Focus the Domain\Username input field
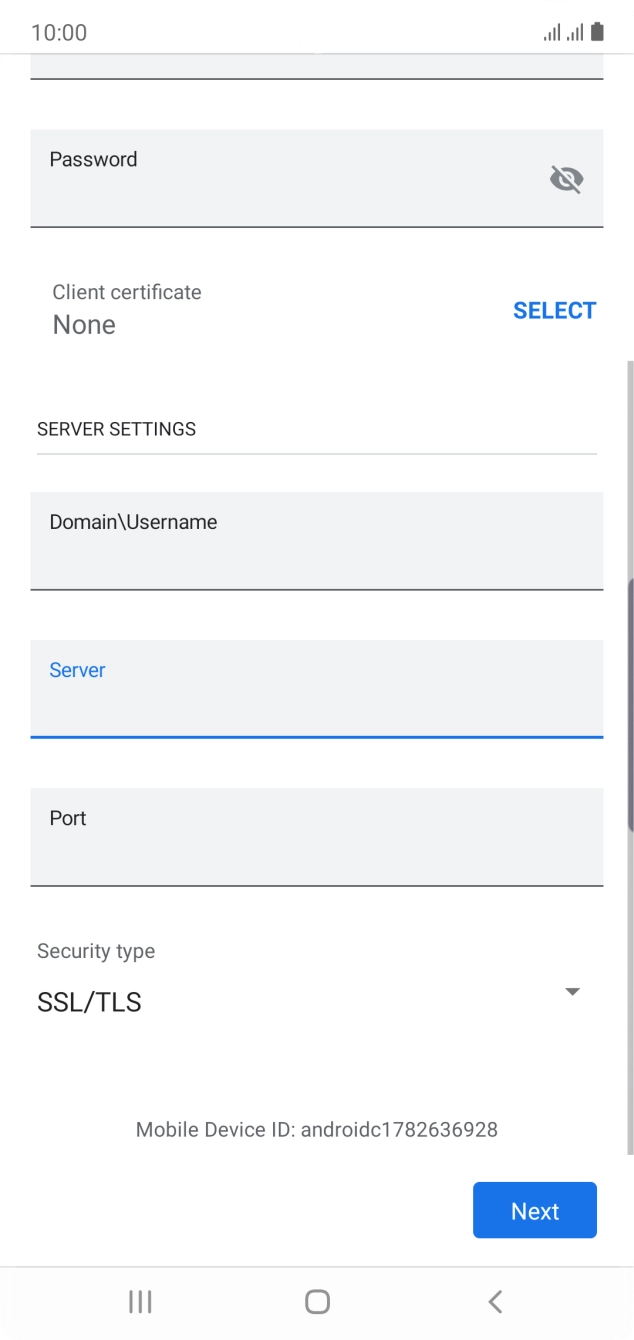This screenshot has width=634, height=1340. [x=317, y=541]
